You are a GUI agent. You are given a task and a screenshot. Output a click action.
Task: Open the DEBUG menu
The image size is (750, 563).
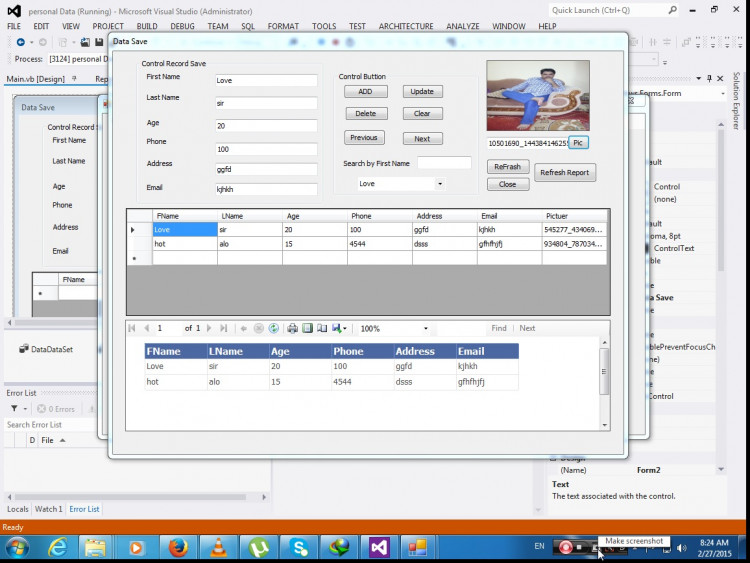point(182,26)
